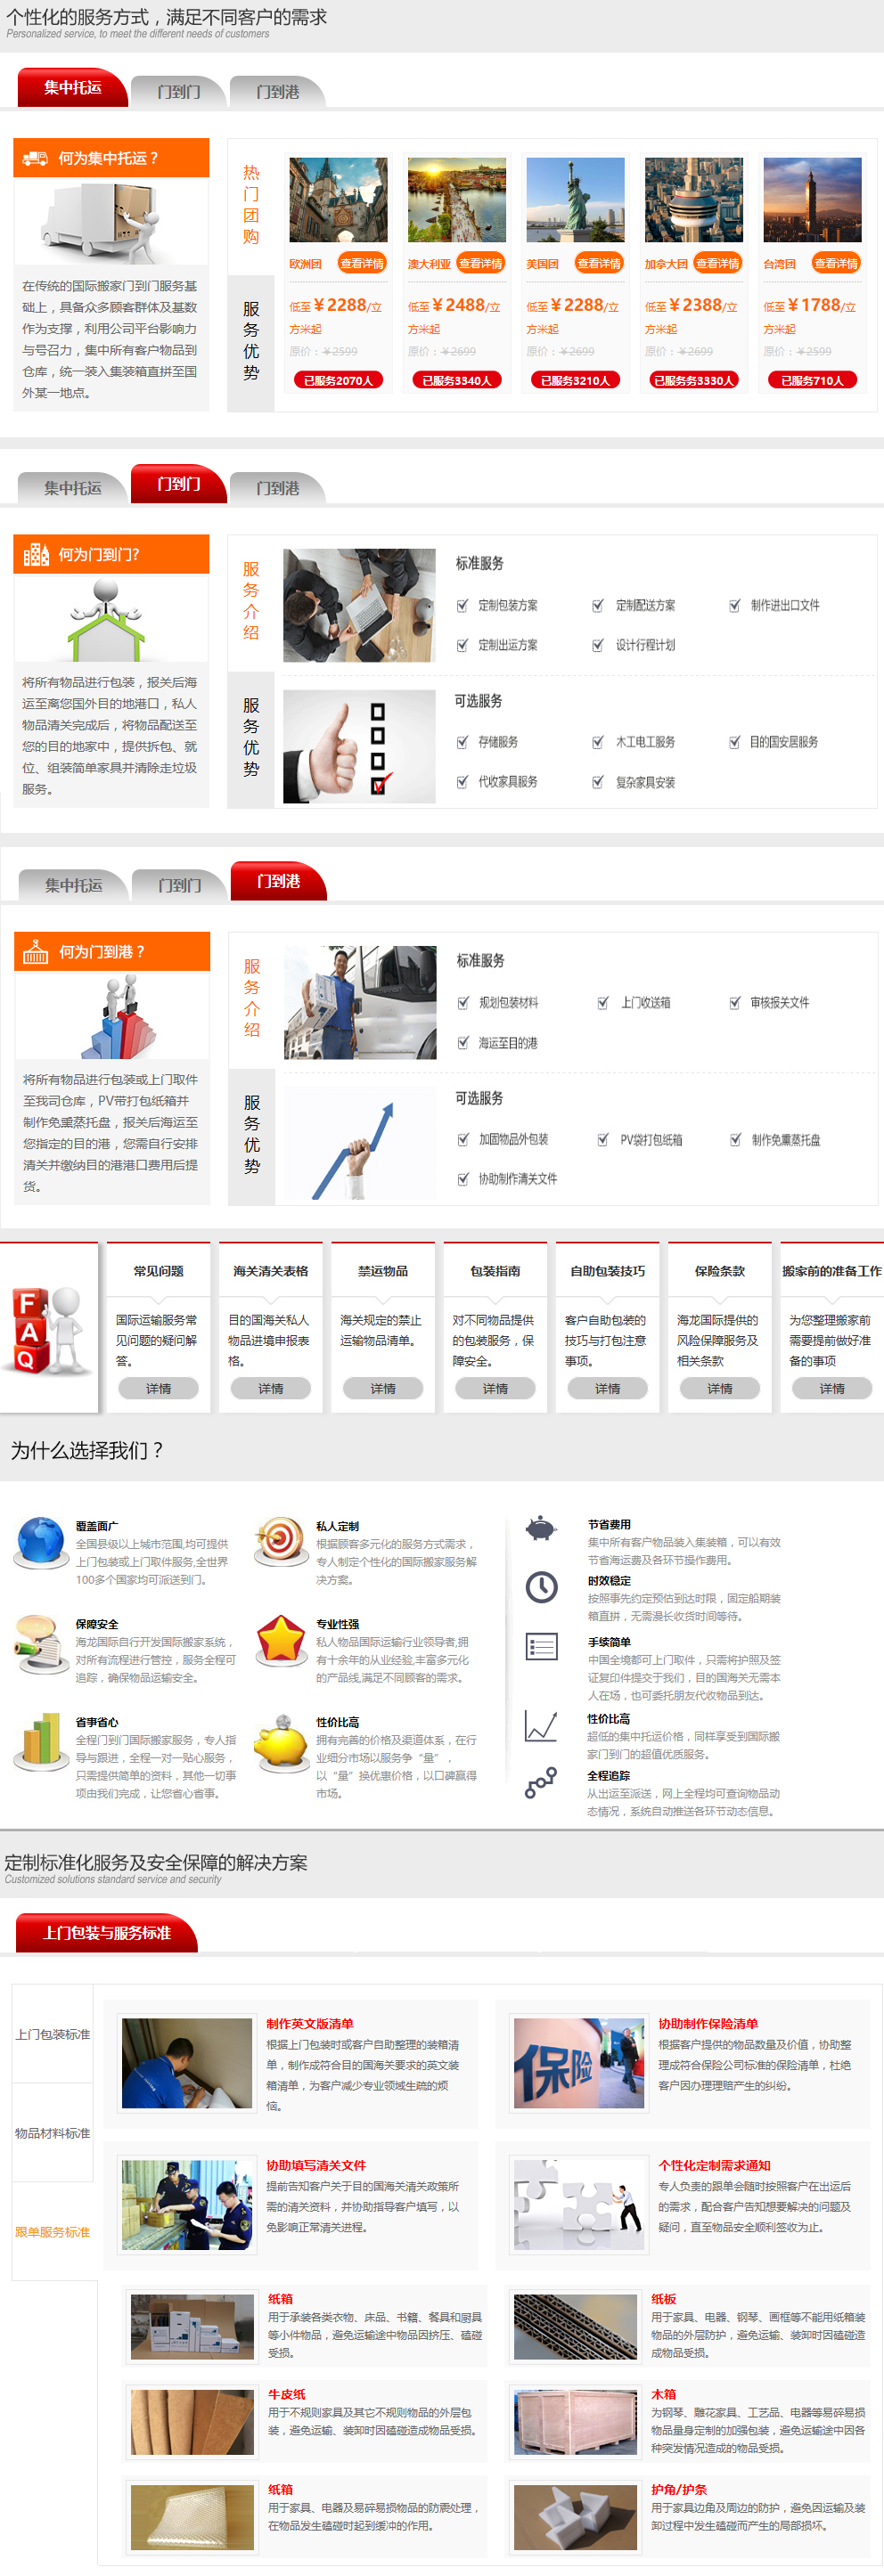Screen dimensions: 884x2576
Task: Click the 保险 image beside 协助制作保险清单
Action: point(578,2063)
